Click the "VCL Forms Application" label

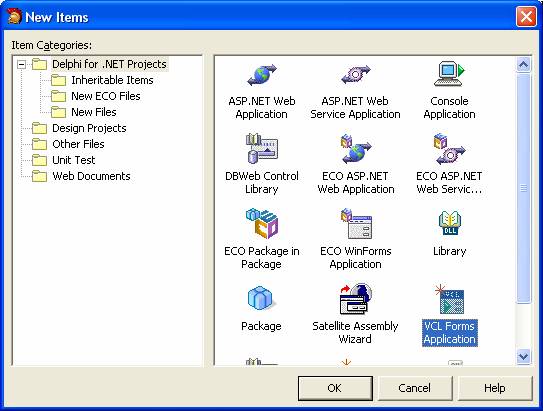pyautogui.click(x=449, y=333)
